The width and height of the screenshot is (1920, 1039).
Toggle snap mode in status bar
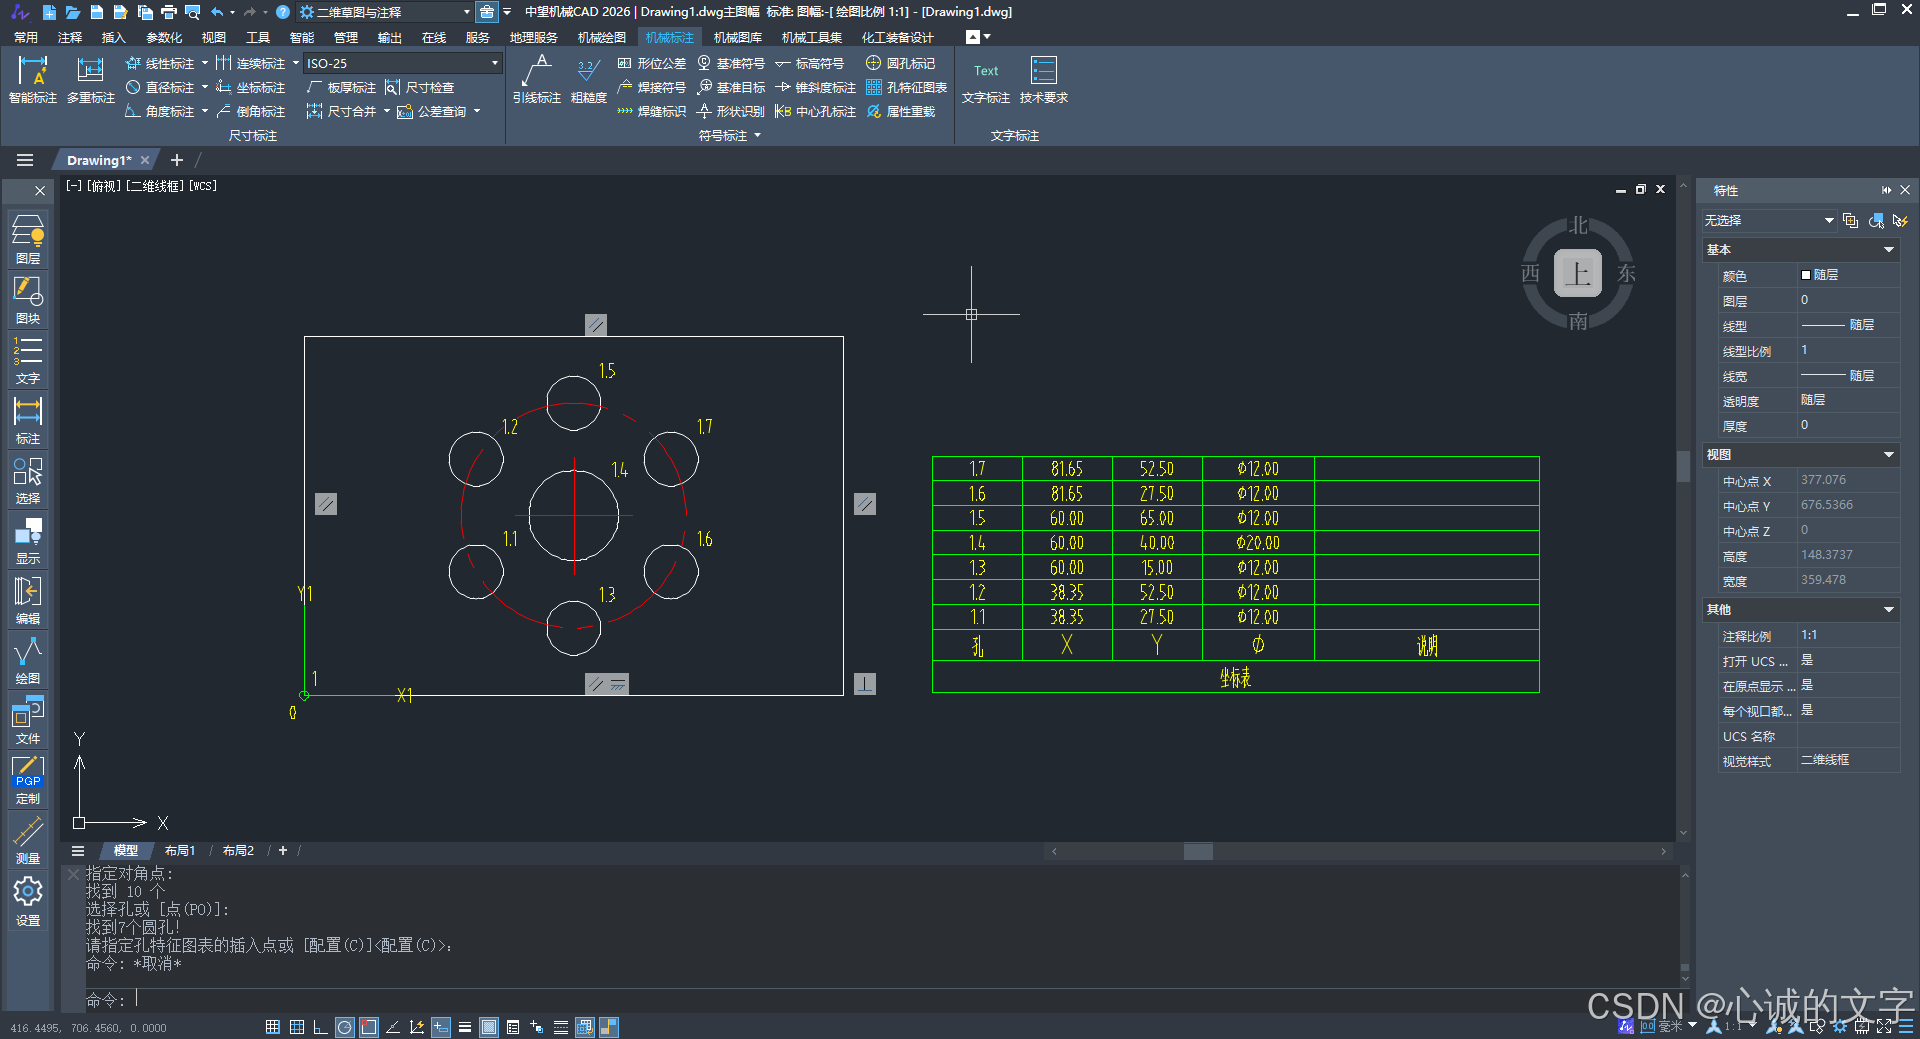click(272, 1027)
